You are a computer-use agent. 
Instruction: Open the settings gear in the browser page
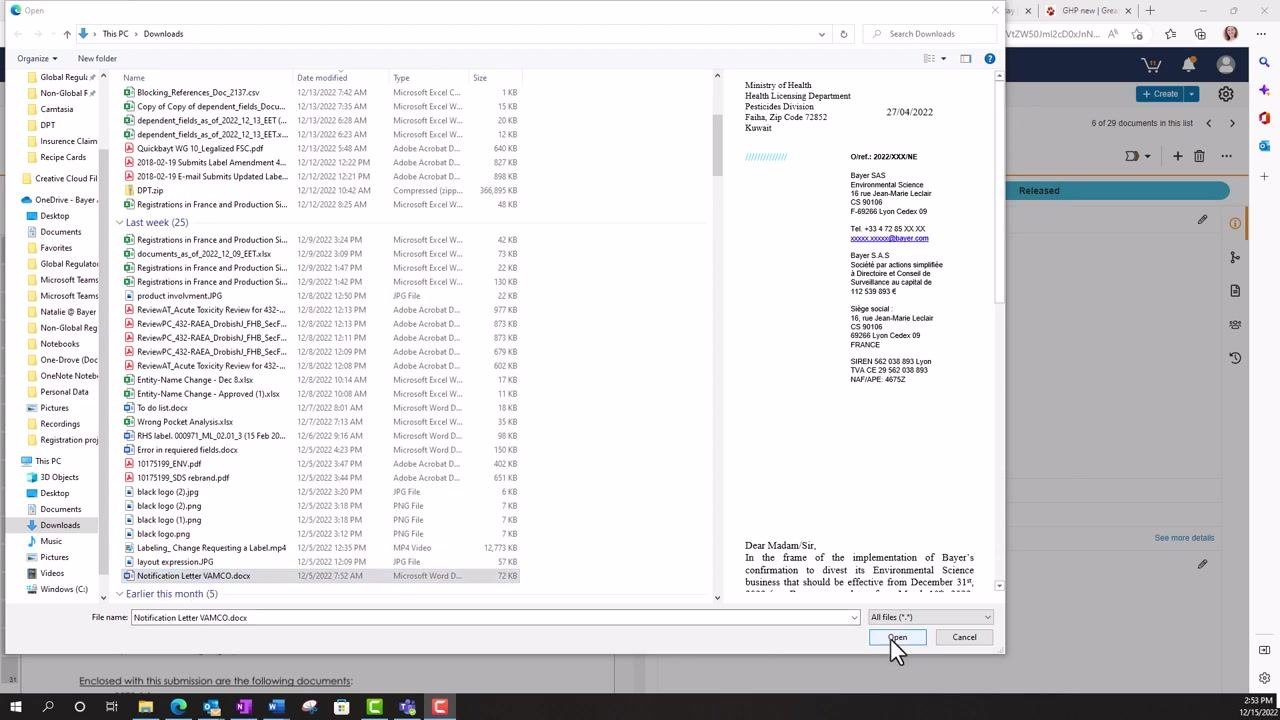click(1226, 94)
